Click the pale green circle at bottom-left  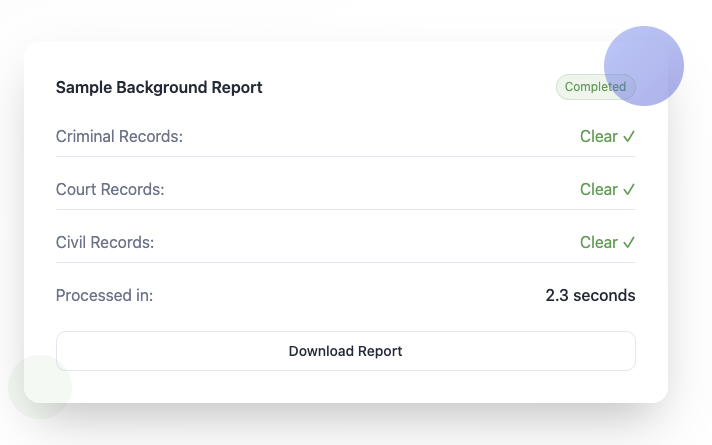click(x=40, y=387)
